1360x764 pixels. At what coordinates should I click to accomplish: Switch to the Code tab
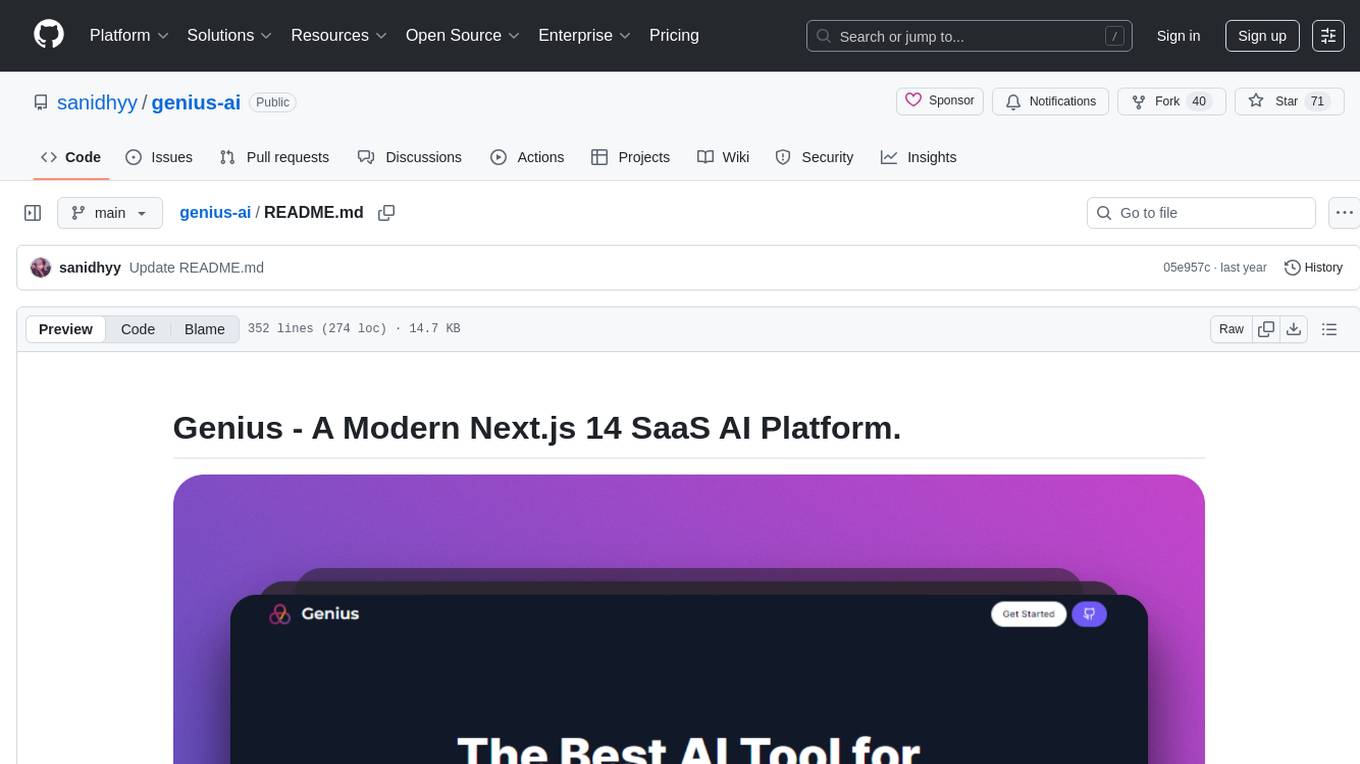pyautogui.click(x=71, y=157)
